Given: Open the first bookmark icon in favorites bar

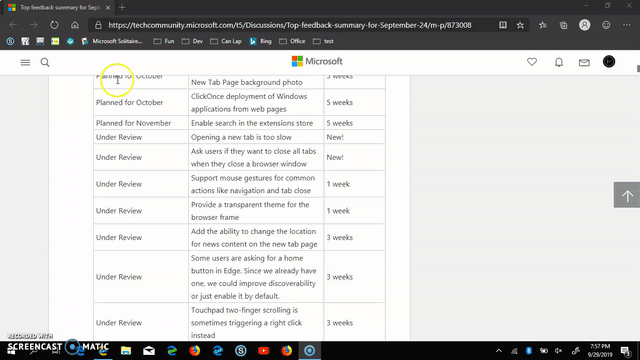Looking at the screenshot, I should pos(10,41).
